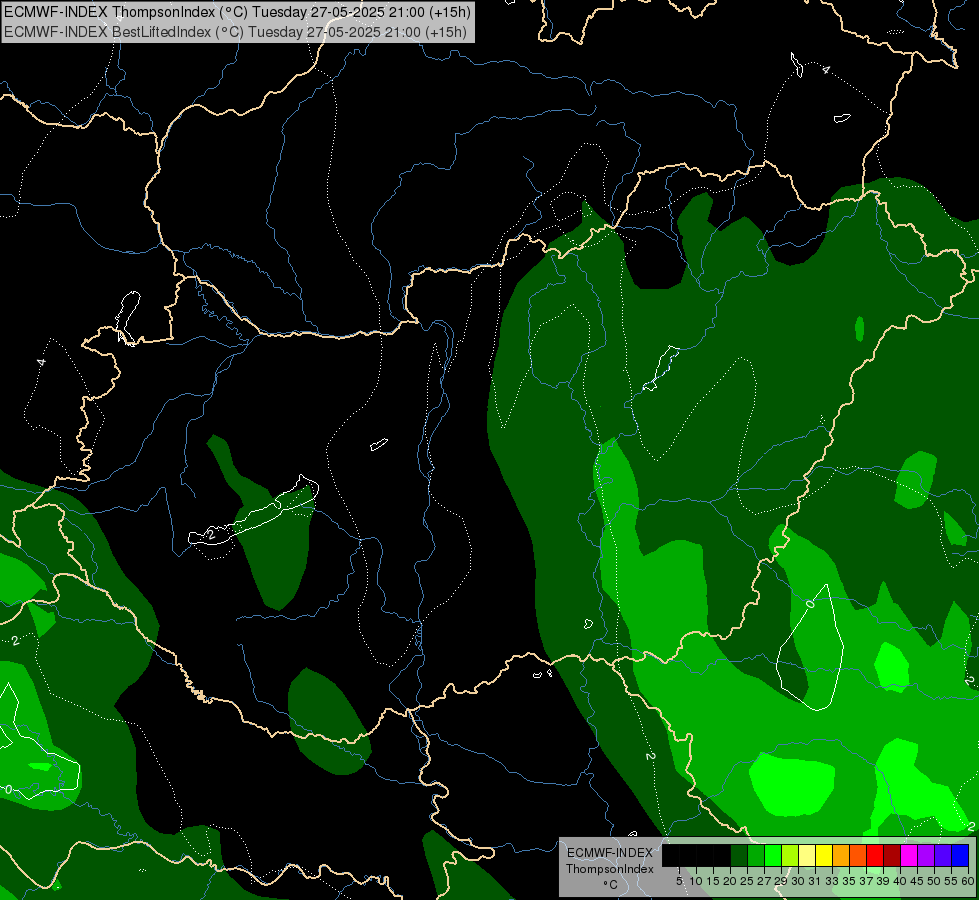
Task: Click the ThompsonIndex title line at top
Action: pos(237,11)
